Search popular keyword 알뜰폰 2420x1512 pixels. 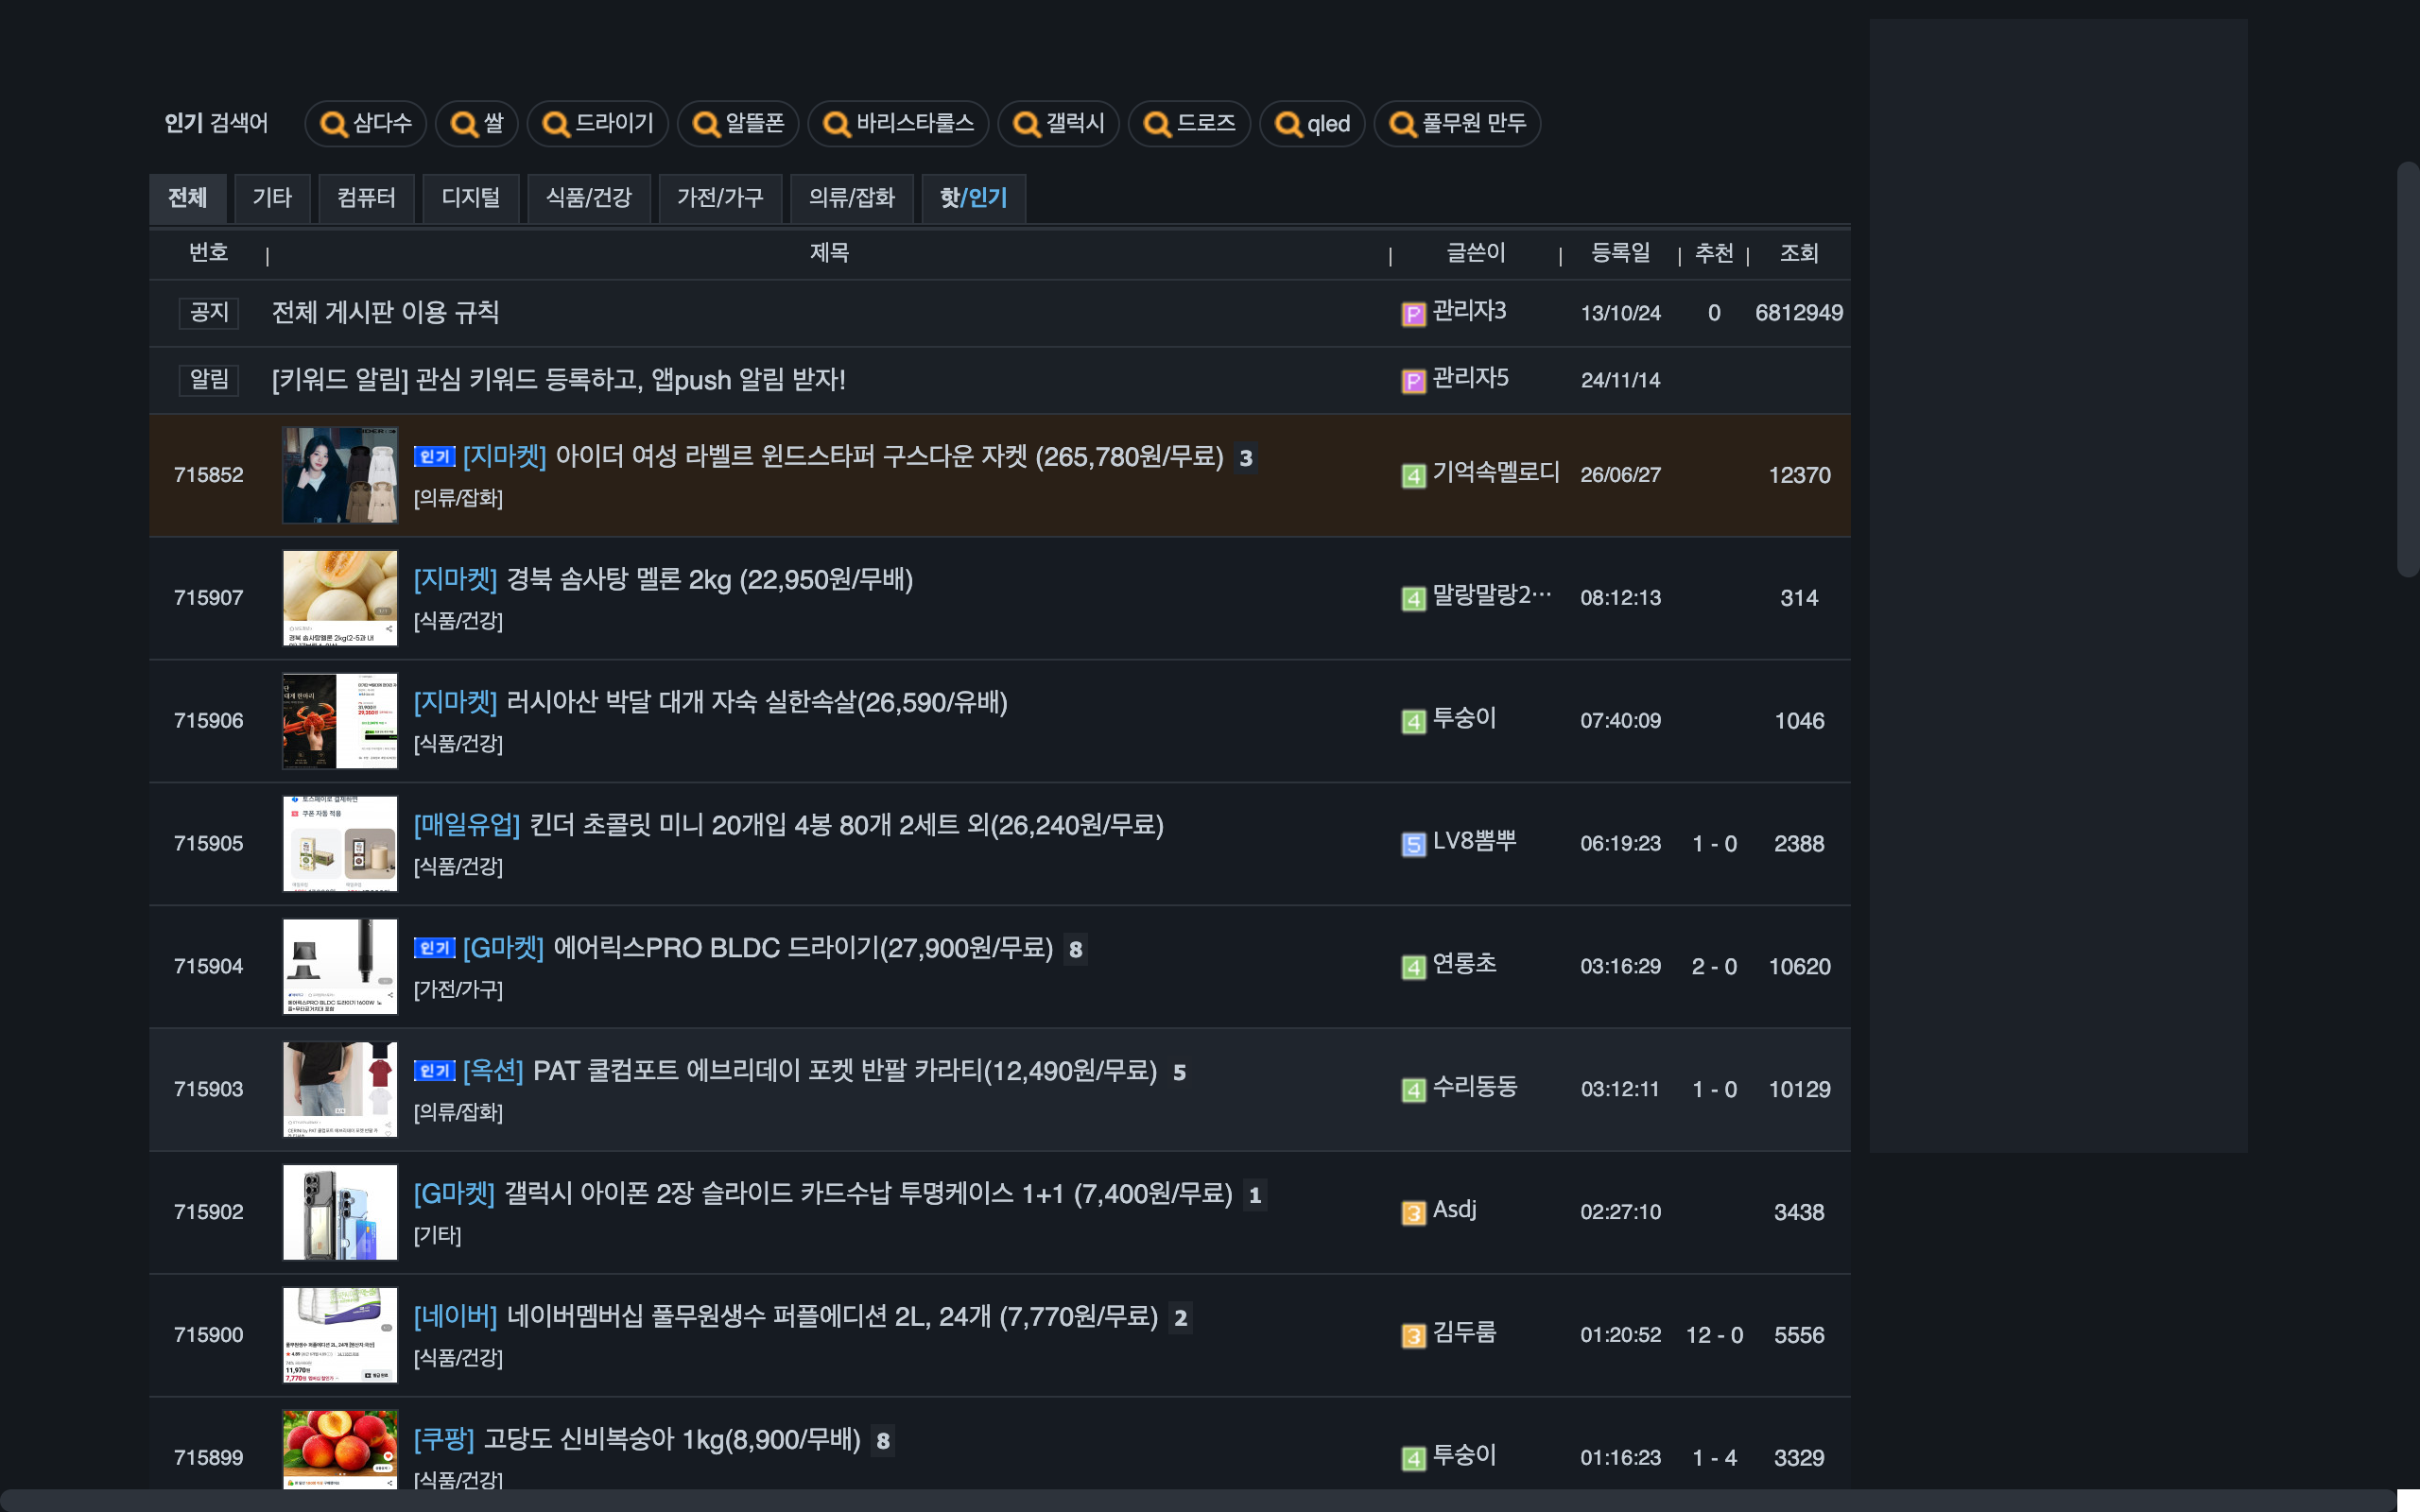[738, 123]
